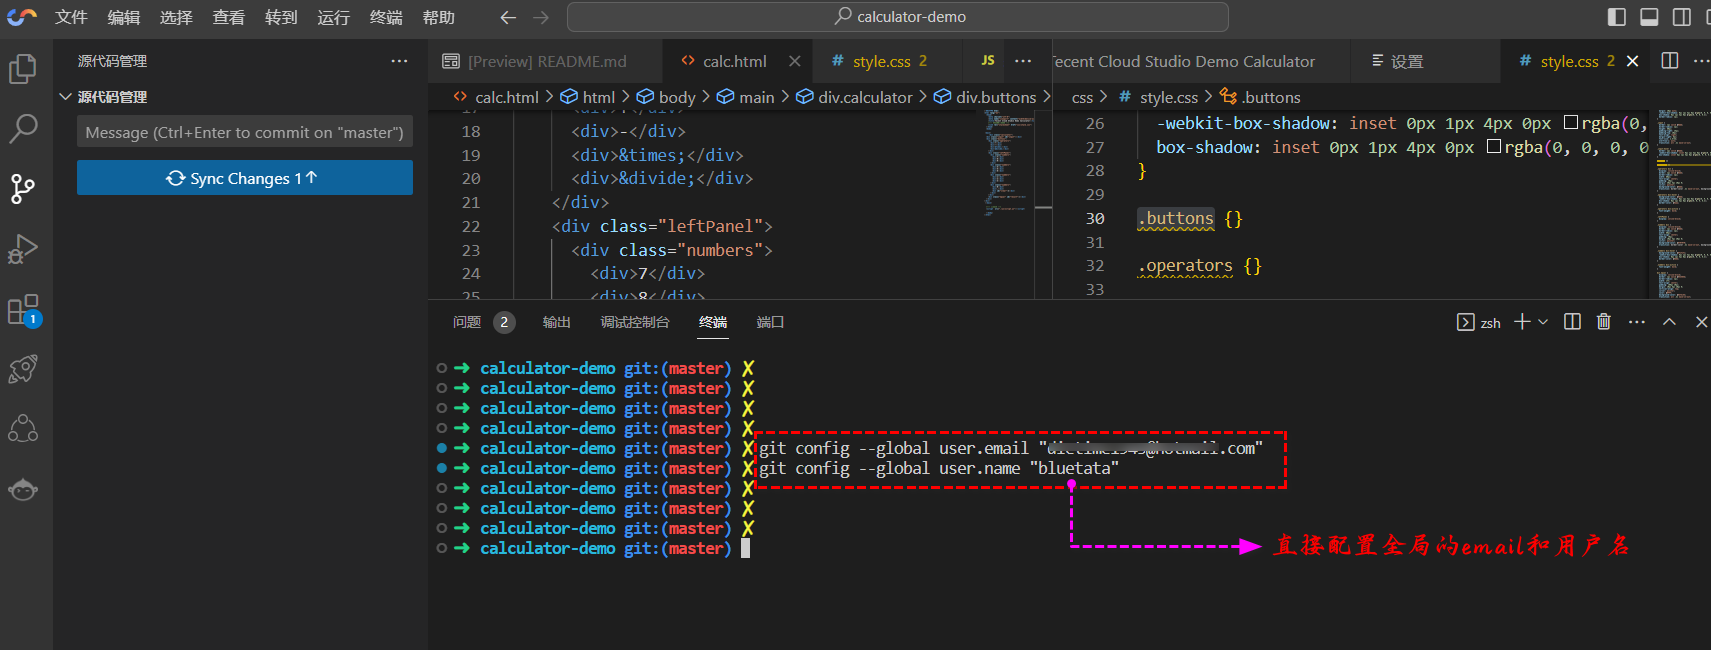Open the 编辑 menu
Image resolution: width=1711 pixels, height=650 pixels.
(124, 17)
